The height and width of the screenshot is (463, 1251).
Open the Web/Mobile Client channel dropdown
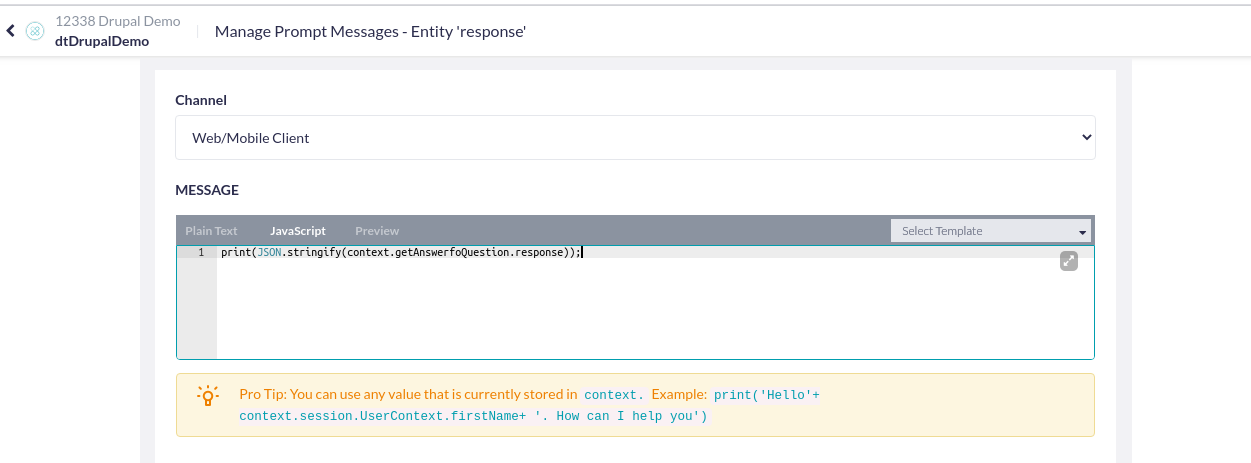point(635,138)
